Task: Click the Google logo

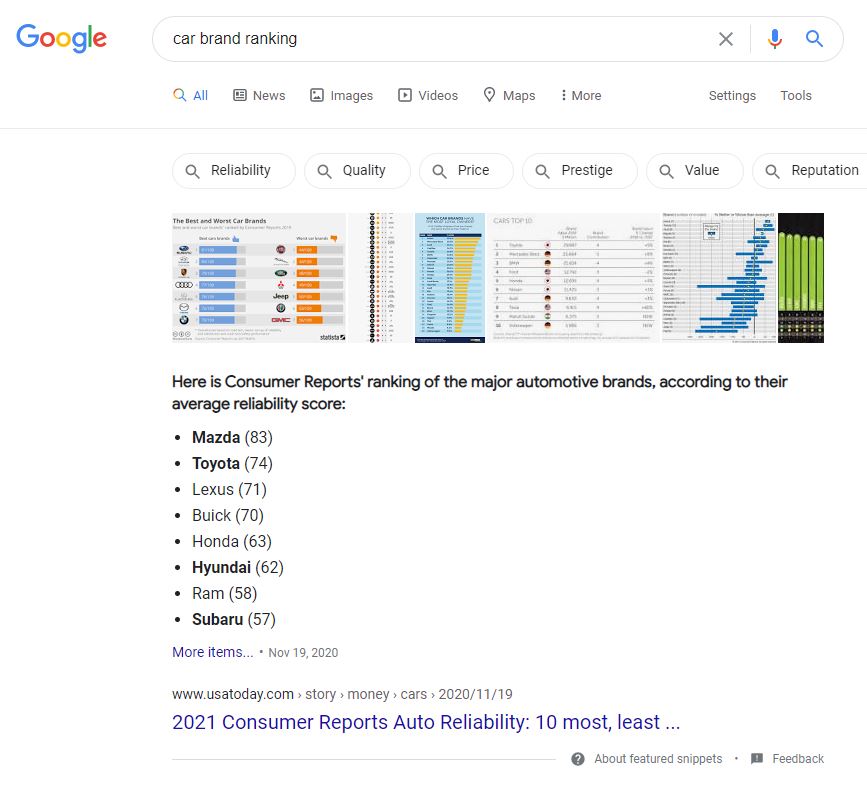Action: click(x=61, y=38)
